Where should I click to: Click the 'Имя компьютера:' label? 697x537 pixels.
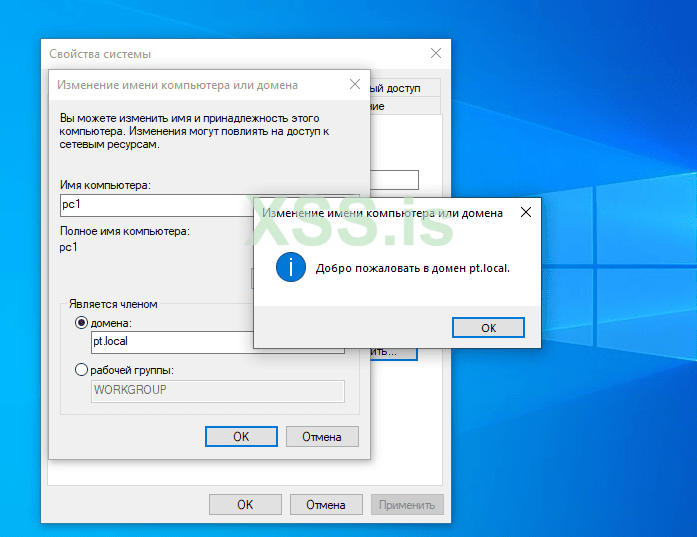coord(105,185)
